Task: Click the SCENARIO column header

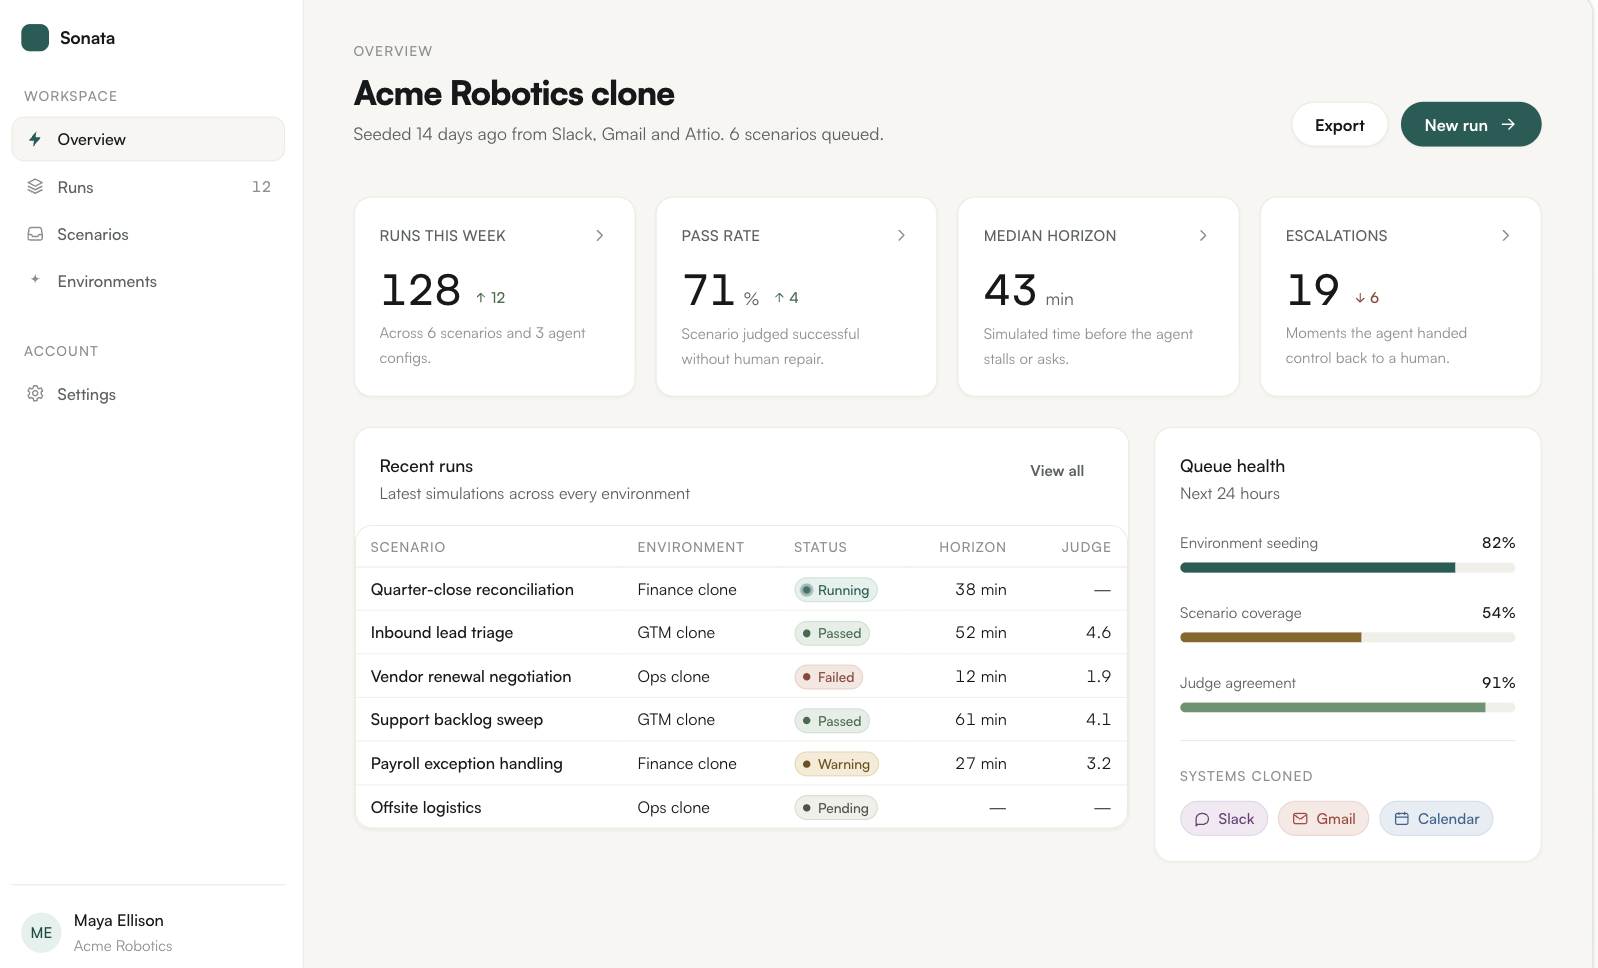Action: [408, 547]
